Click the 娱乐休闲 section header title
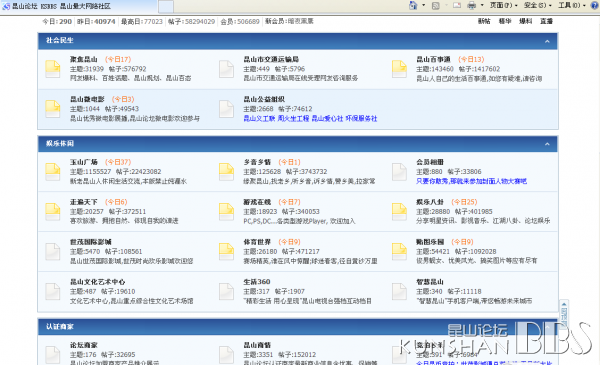The width and height of the screenshot is (600, 365). pos(60,143)
